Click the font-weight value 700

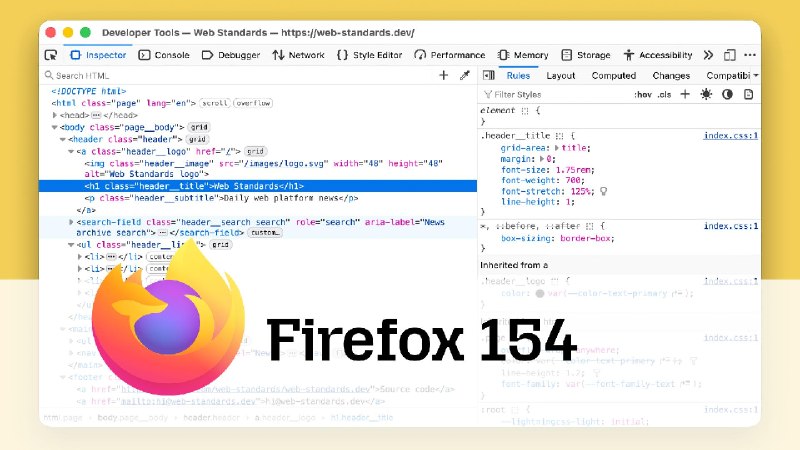[x=573, y=180]
